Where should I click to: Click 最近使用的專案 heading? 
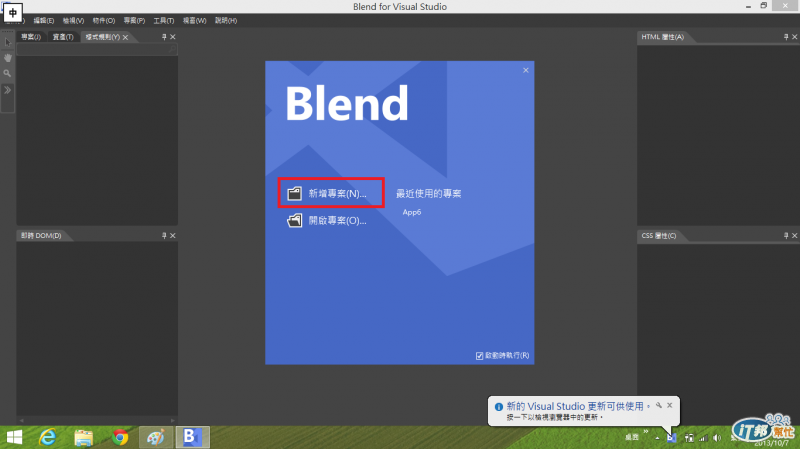coord(429,193)
